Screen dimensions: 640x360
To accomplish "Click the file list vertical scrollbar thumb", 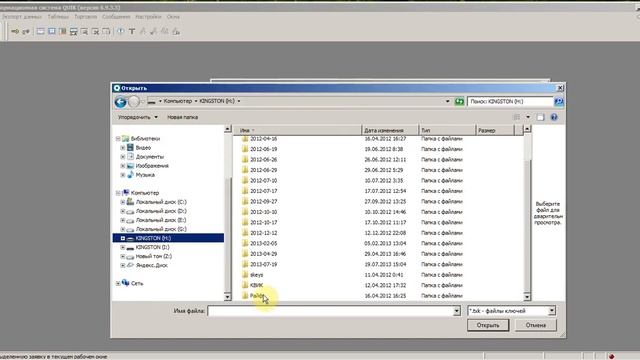I will tap(527, 225).
